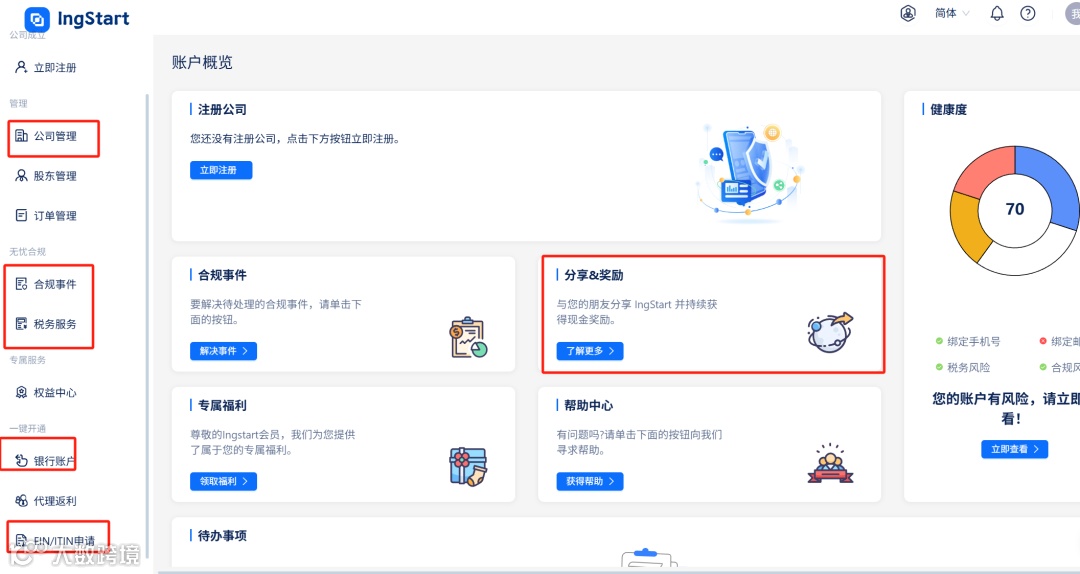This screenshot has width=1080, height=574.
Task: Click the 专属服务 sidebar group label
Action: tap(28, 360)
